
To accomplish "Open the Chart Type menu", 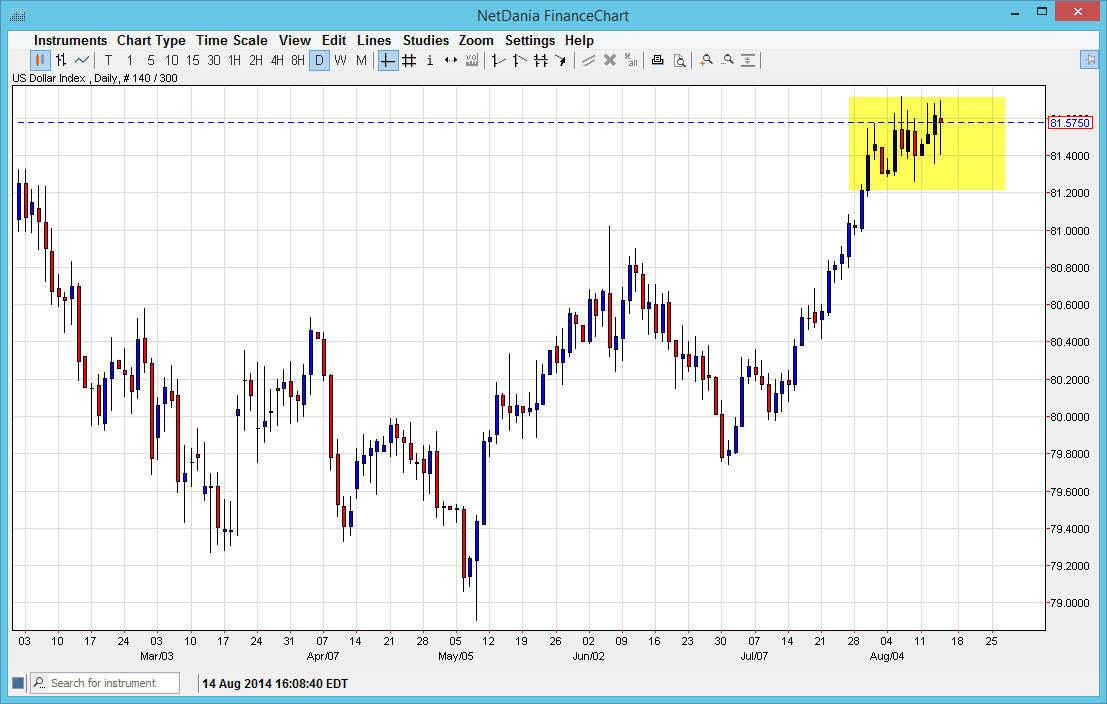I will pyautogui.click(x=151, y=40).
